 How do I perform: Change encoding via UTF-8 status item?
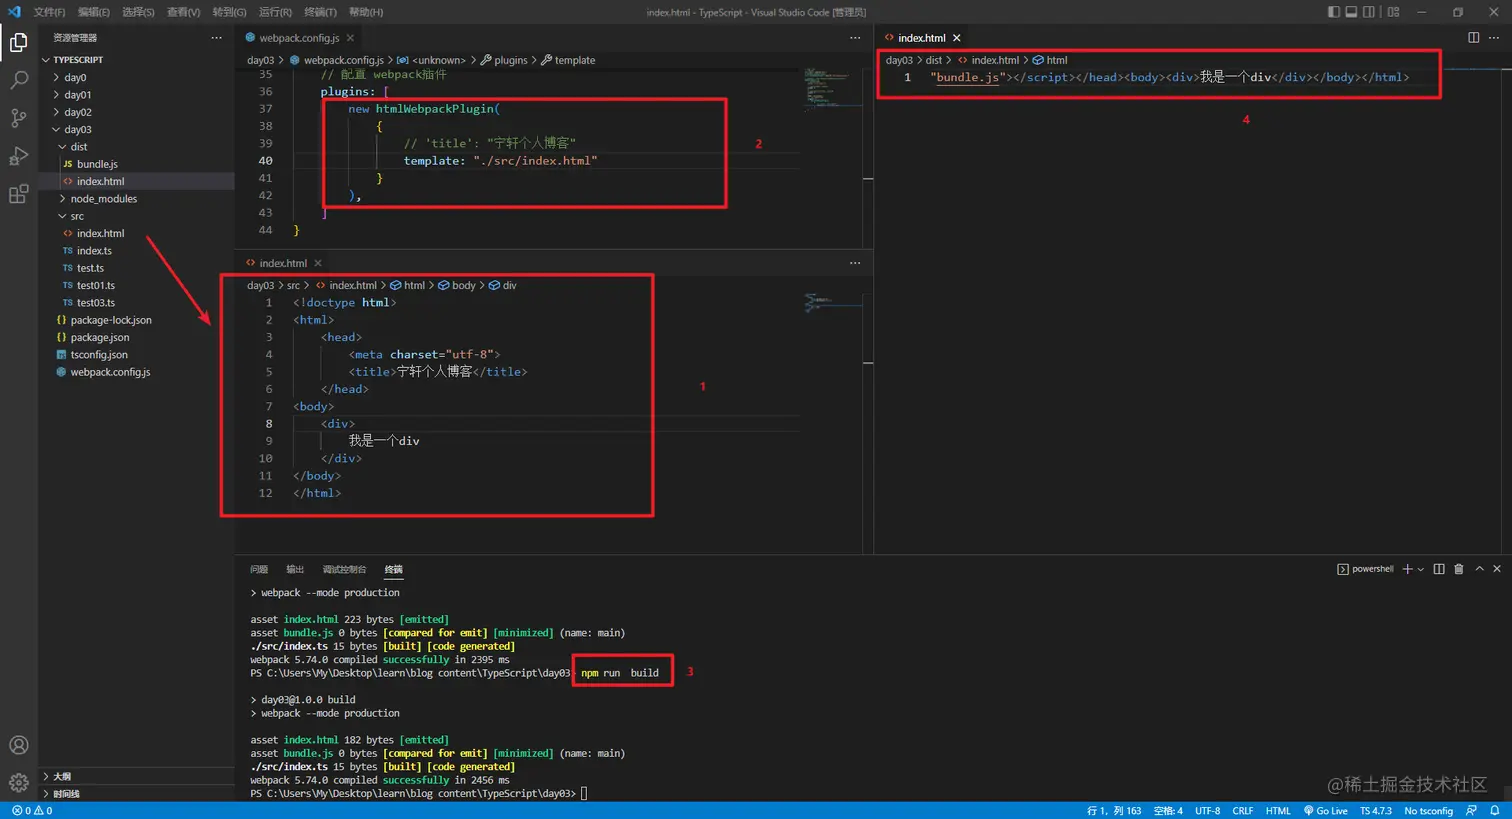coord(1207,811)
